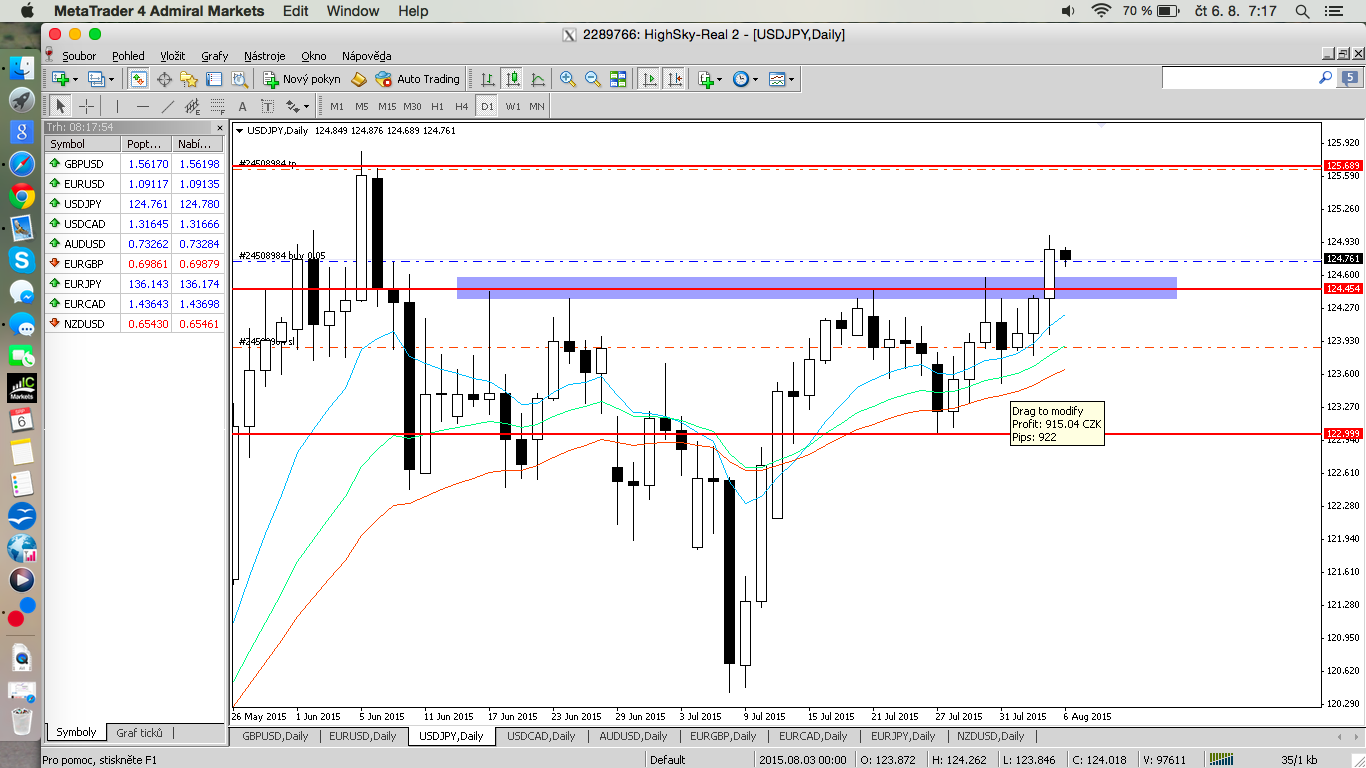
Task: Open the templates icon
Action: [777, 79]
